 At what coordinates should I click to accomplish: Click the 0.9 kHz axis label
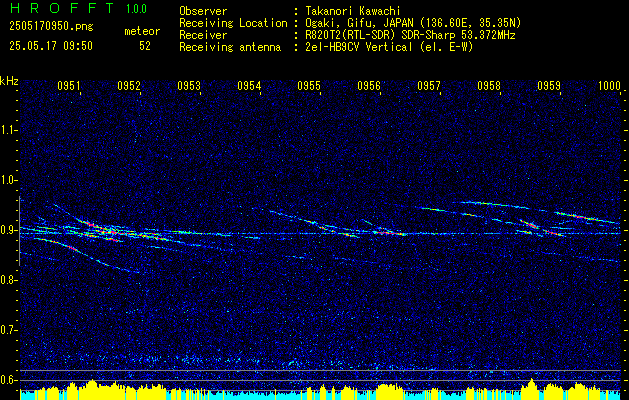(x=8, y=230)
